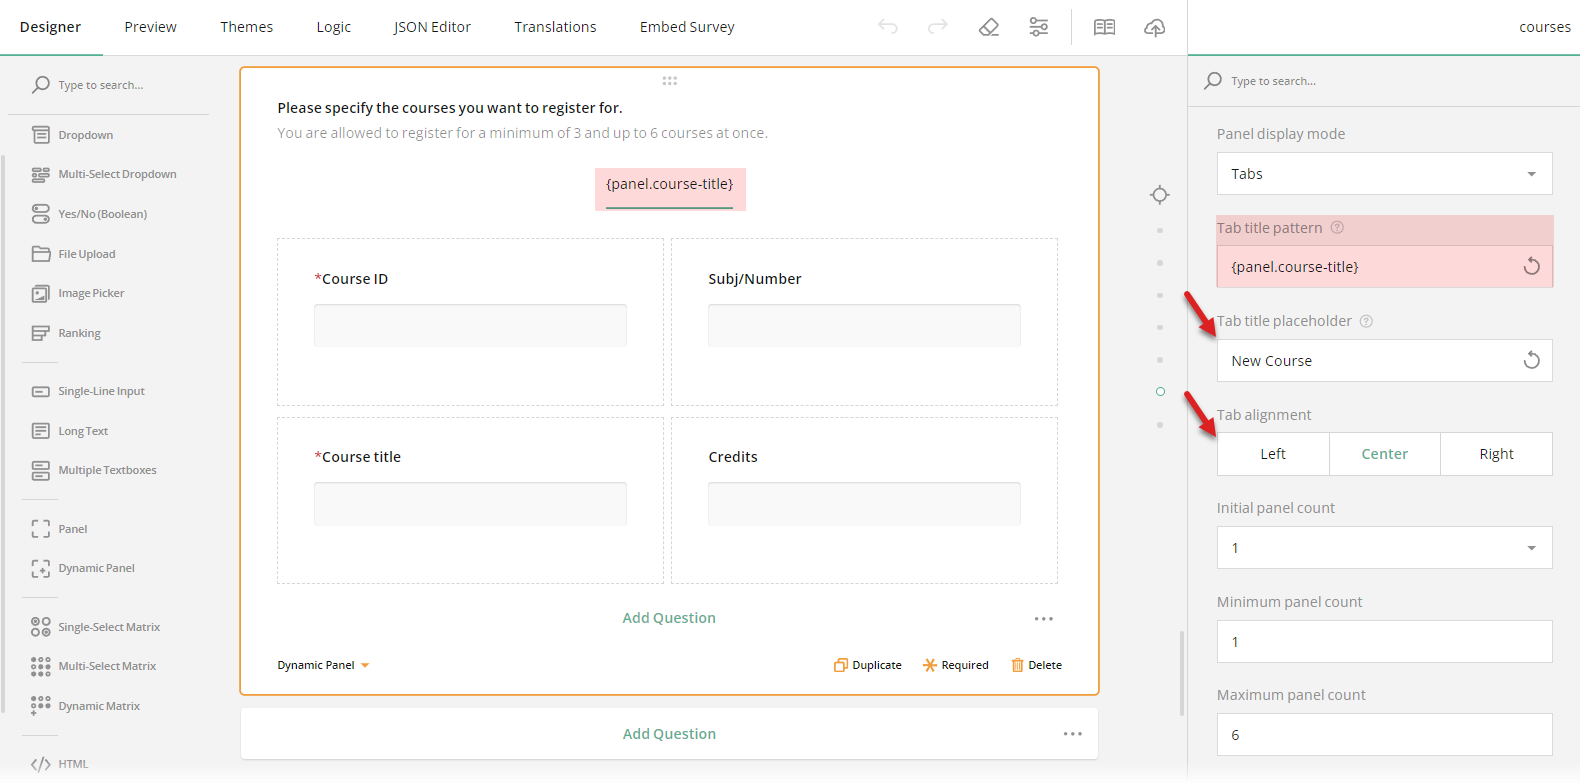Open more options next to bottom Add Question
This screenshot has width=1580, height=784.
click(x=1073, y=734)
